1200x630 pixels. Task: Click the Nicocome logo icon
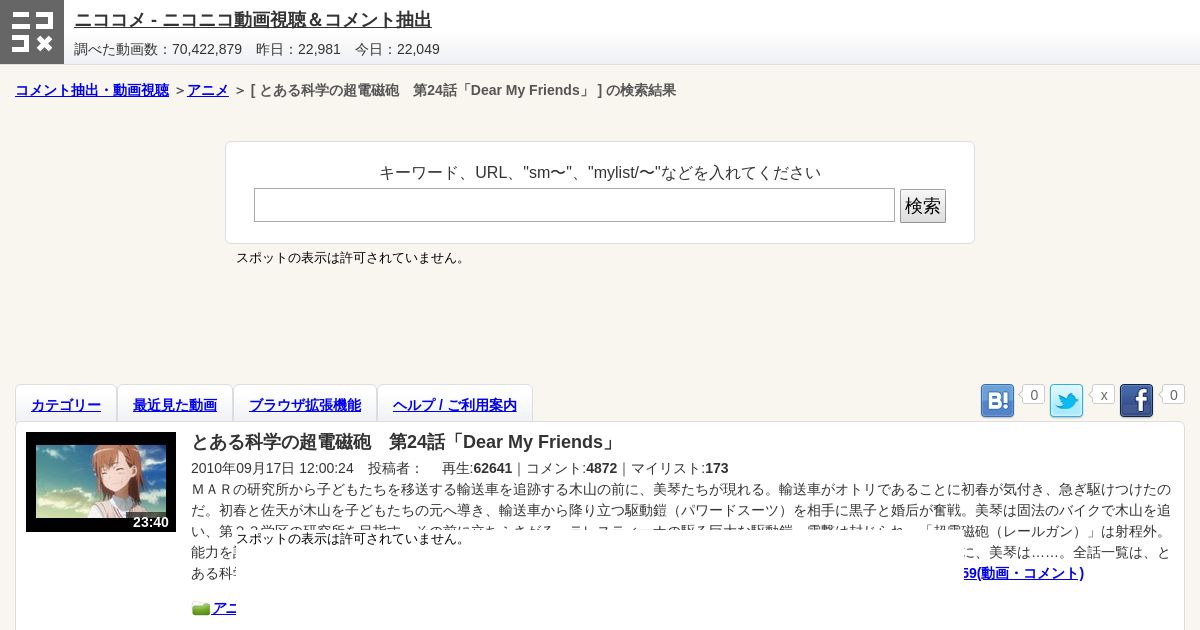coord(32,32)
